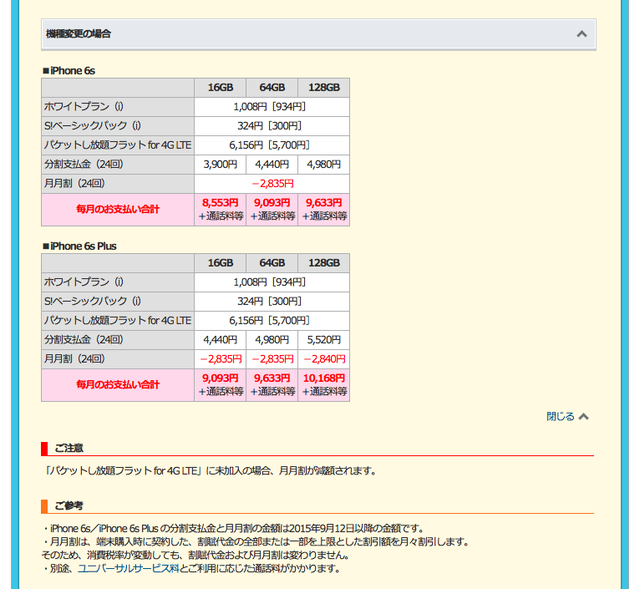The height and width of the screenshot is (589, 640).
Task: Select 128GB column header in iPhone 6s Plus table
Action: tap(324, 263)
